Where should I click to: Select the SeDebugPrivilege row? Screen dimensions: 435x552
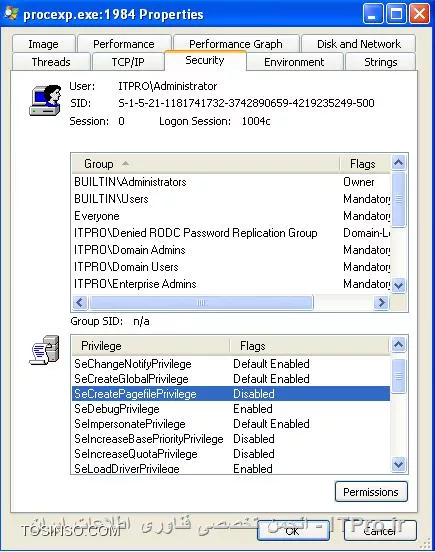point(231,409)
